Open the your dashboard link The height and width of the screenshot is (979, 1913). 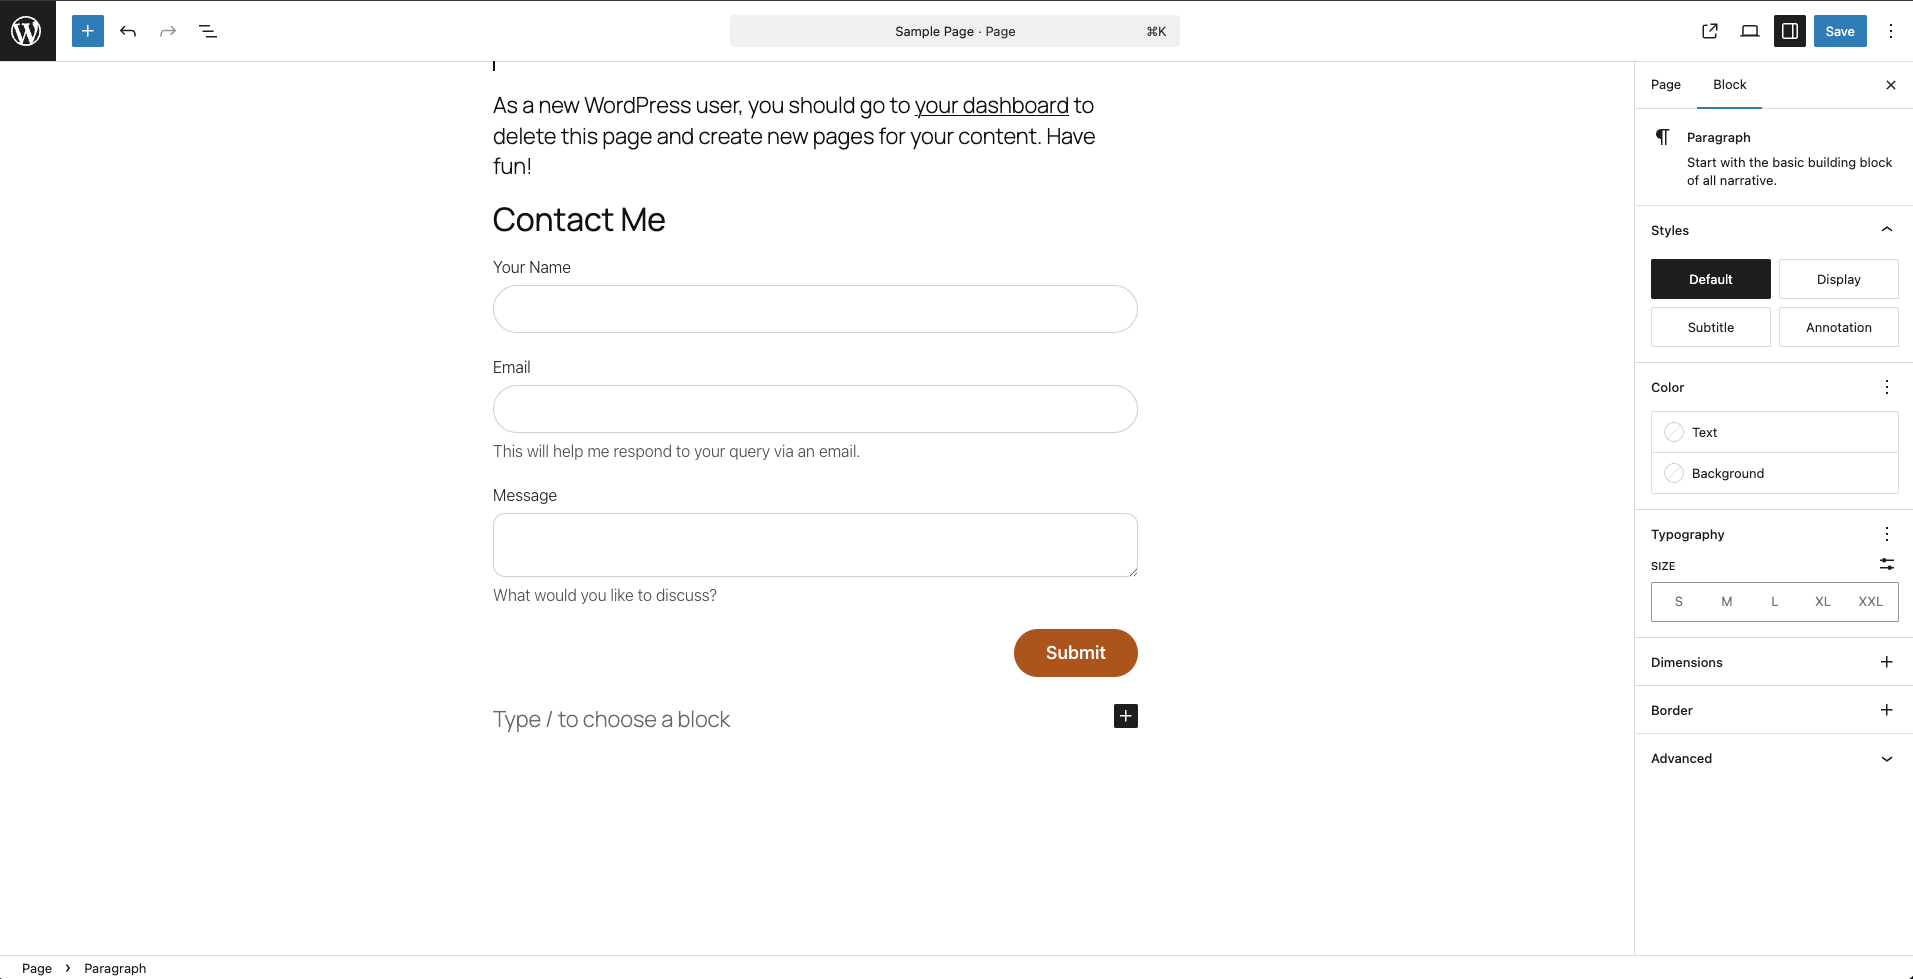(x=991, y=105)
